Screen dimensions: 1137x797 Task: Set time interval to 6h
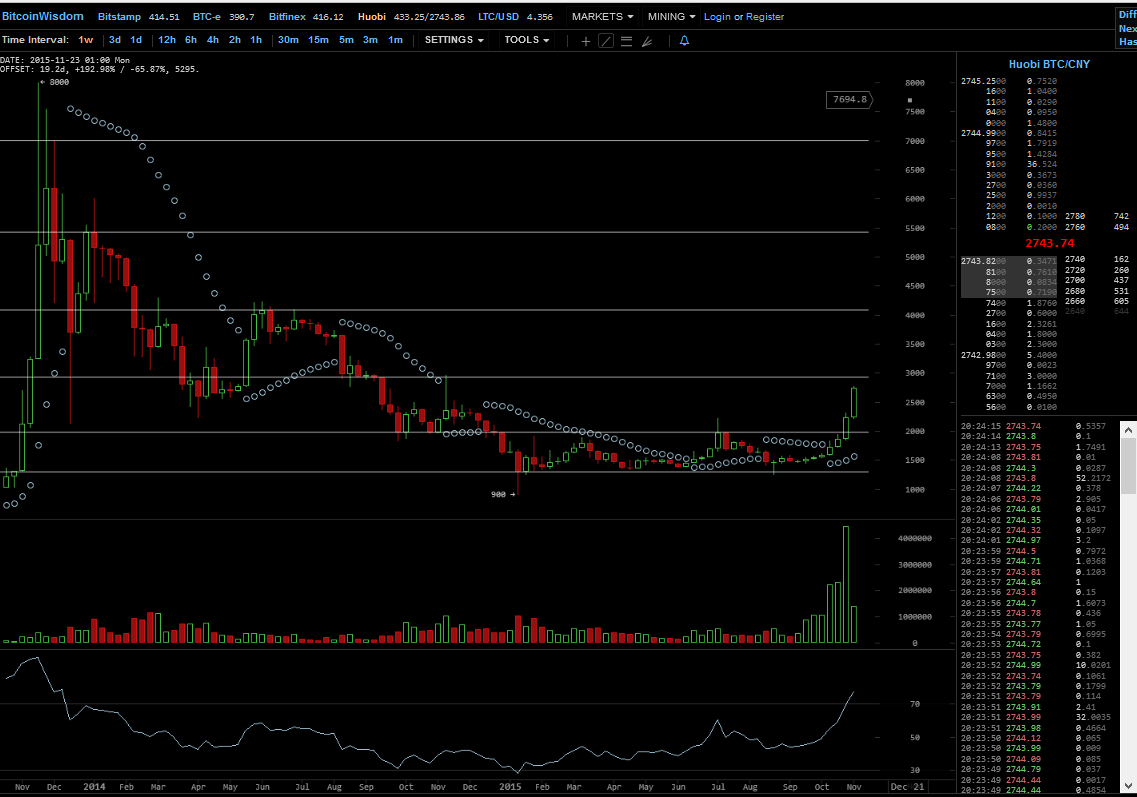pyautogui.click(x=191, y=40)
